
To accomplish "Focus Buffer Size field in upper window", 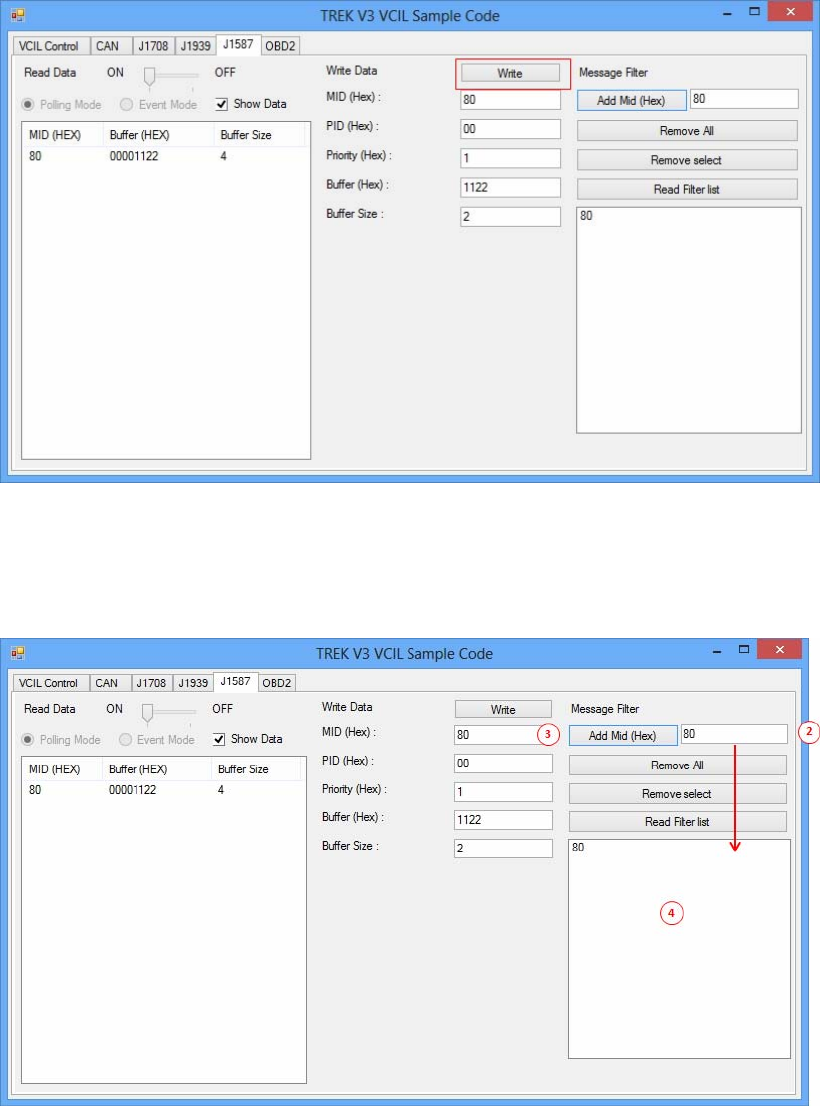I will (x=510, y=217).
